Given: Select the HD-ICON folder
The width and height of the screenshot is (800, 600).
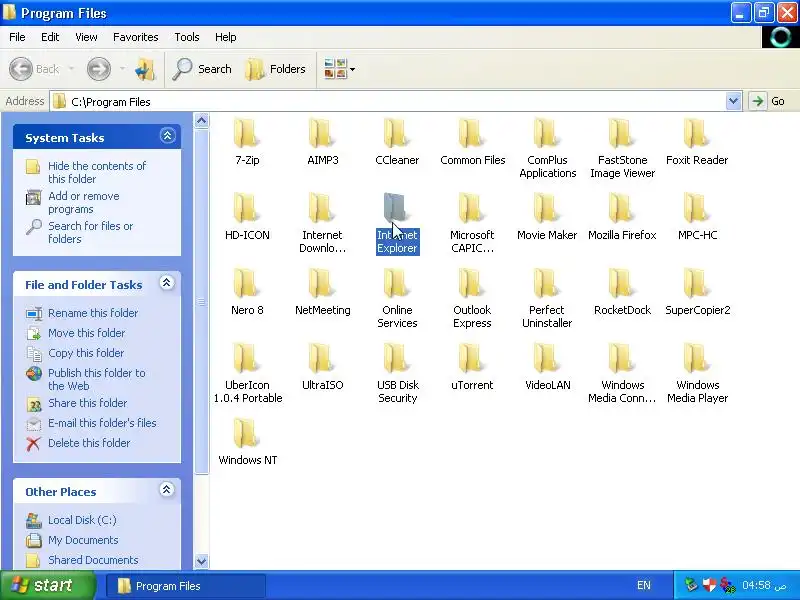Looking at the screenshot, I should [x=247, y=216].
